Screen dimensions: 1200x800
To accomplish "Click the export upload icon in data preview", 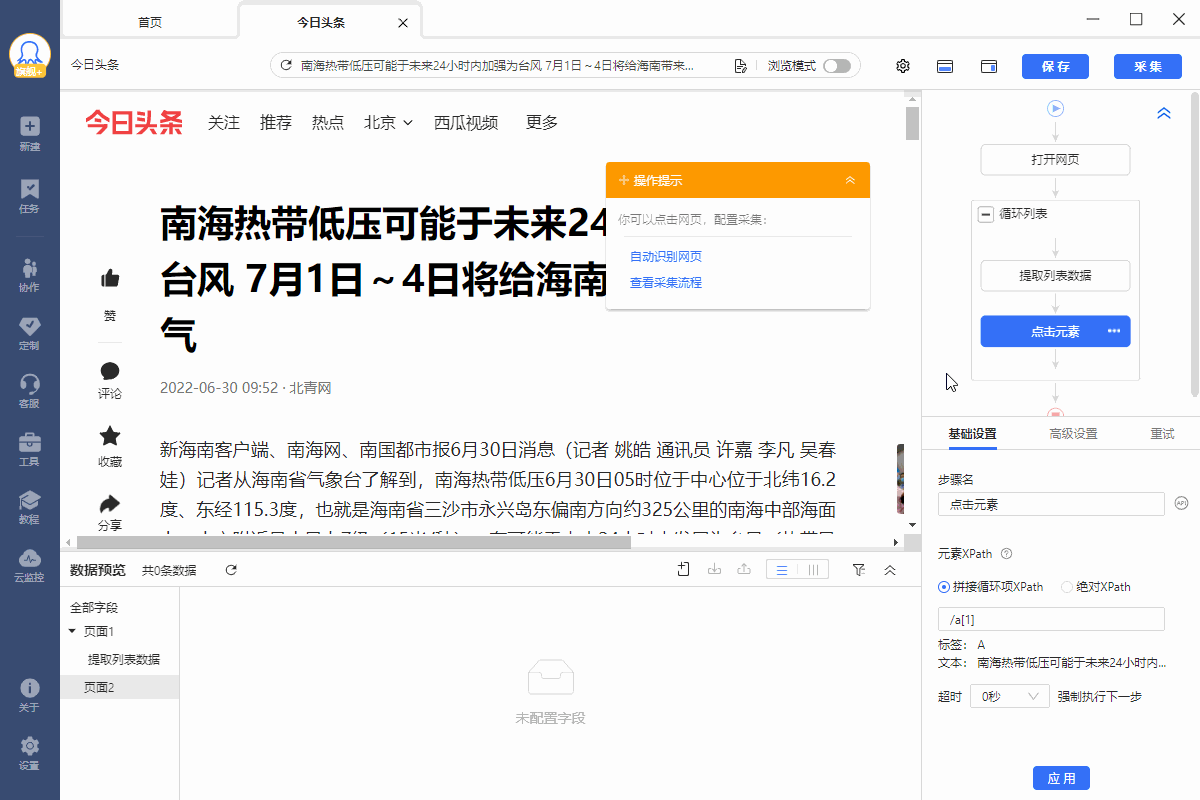I will (x=744, y=569).
